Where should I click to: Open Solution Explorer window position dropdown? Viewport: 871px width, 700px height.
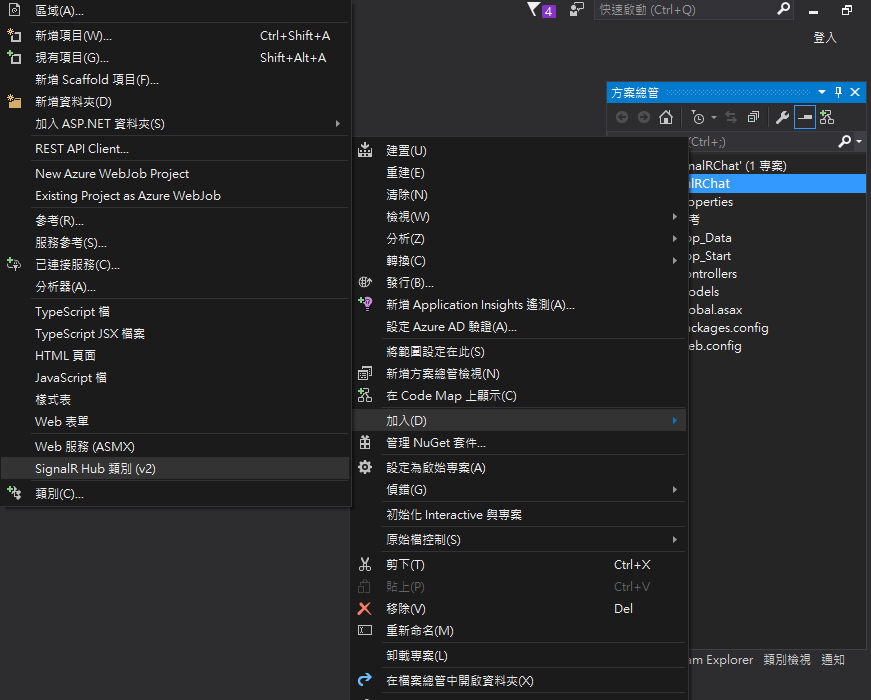[822, 92]
